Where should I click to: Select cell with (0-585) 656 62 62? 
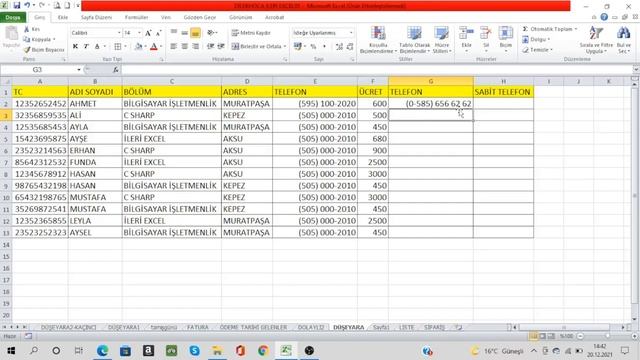point(431,104)
